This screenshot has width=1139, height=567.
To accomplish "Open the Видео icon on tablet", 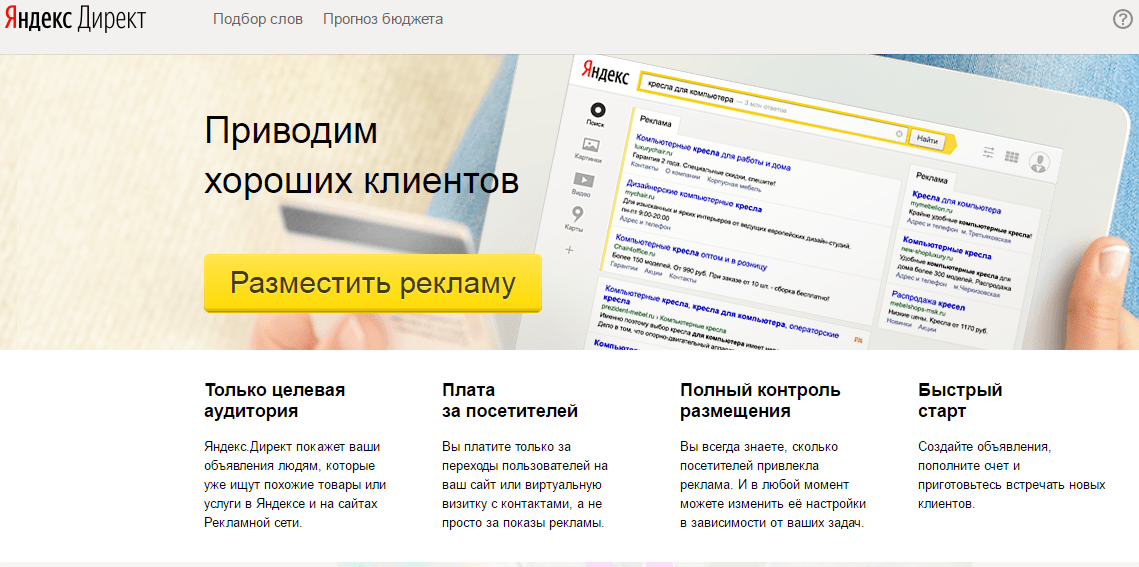I will (582, 181).
